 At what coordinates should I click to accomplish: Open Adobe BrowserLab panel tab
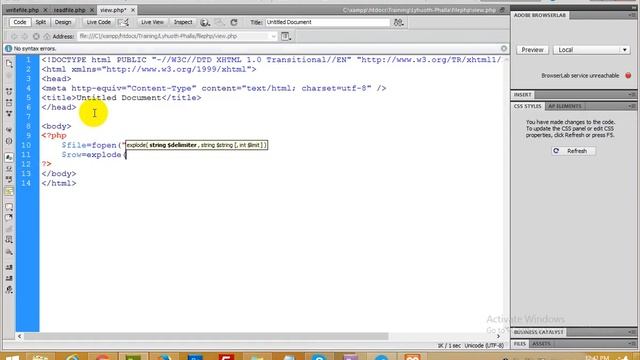coord(540,15)
